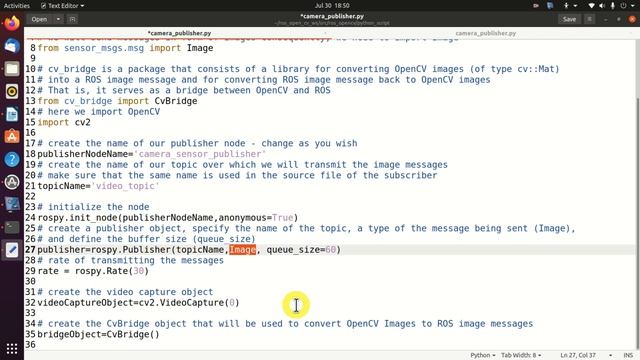The height and width of the screenshot is (360, 640).
Task: Click comment '# here we import OpenCV'
Action: pyautogui.click(x=99, y=111)
